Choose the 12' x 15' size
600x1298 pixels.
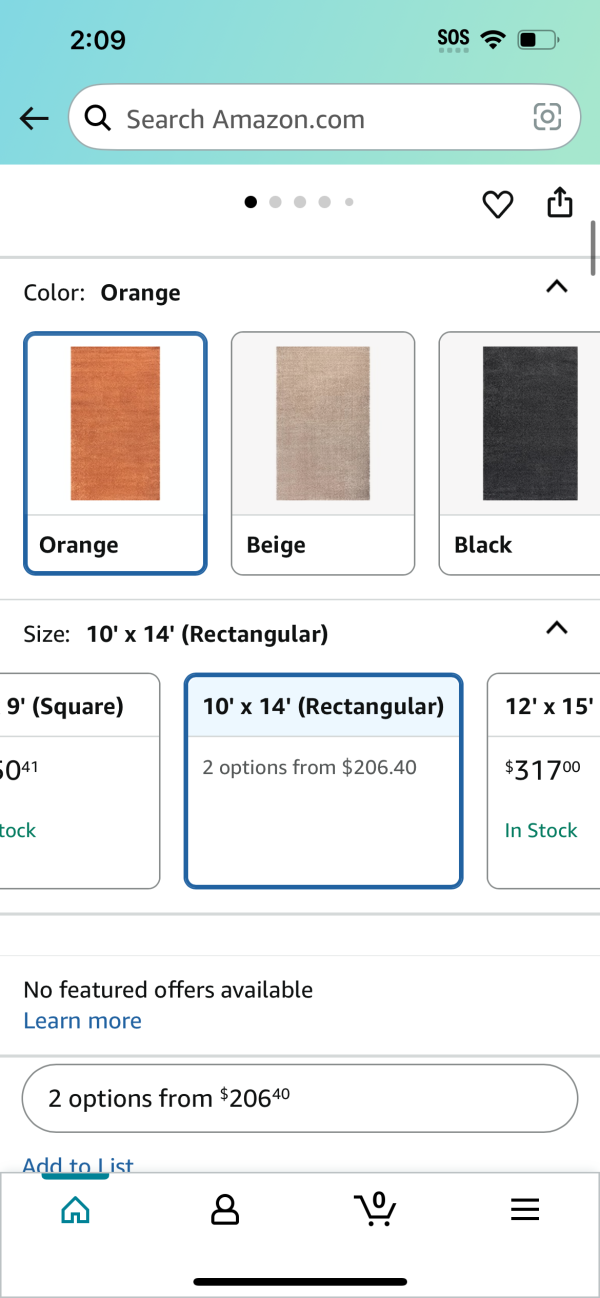click(543, 781)
